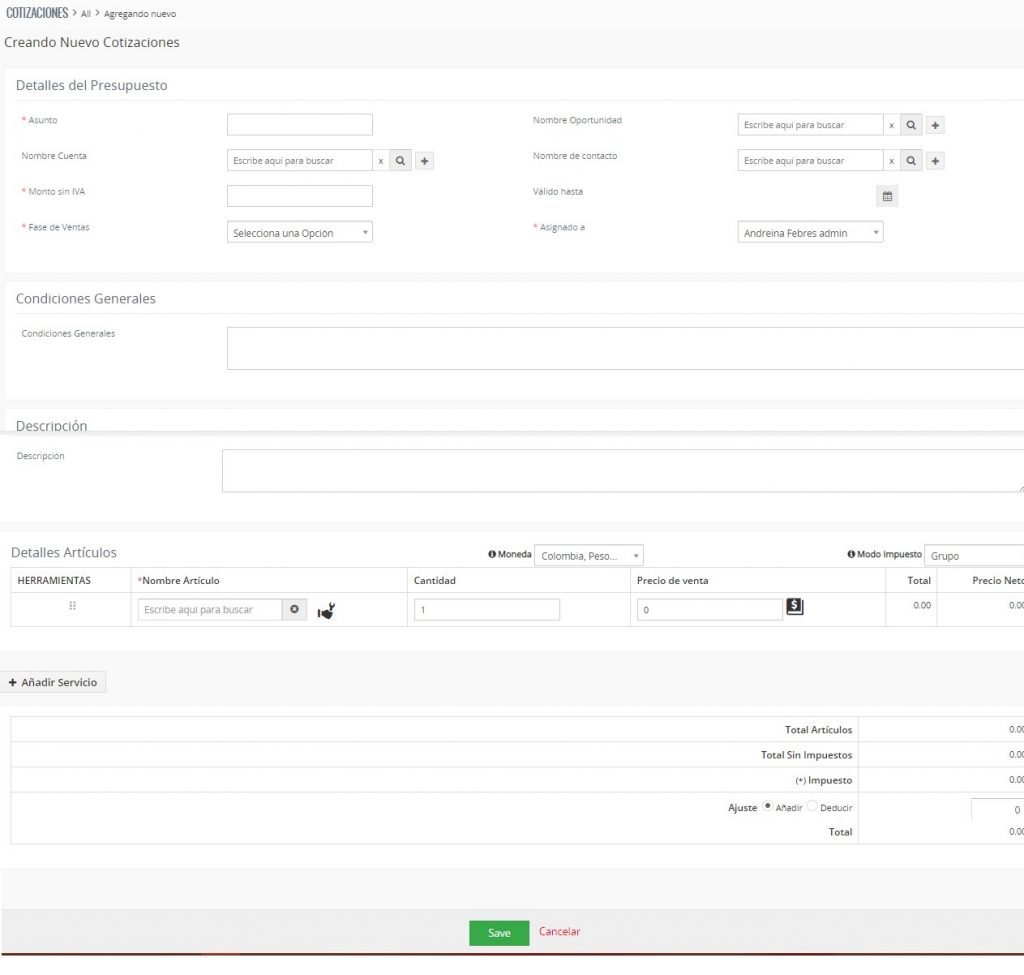1024x975 pixels.
Task: Open Válido hasta calendar picker
Action: pyautogui.click(x=887, y=196)
